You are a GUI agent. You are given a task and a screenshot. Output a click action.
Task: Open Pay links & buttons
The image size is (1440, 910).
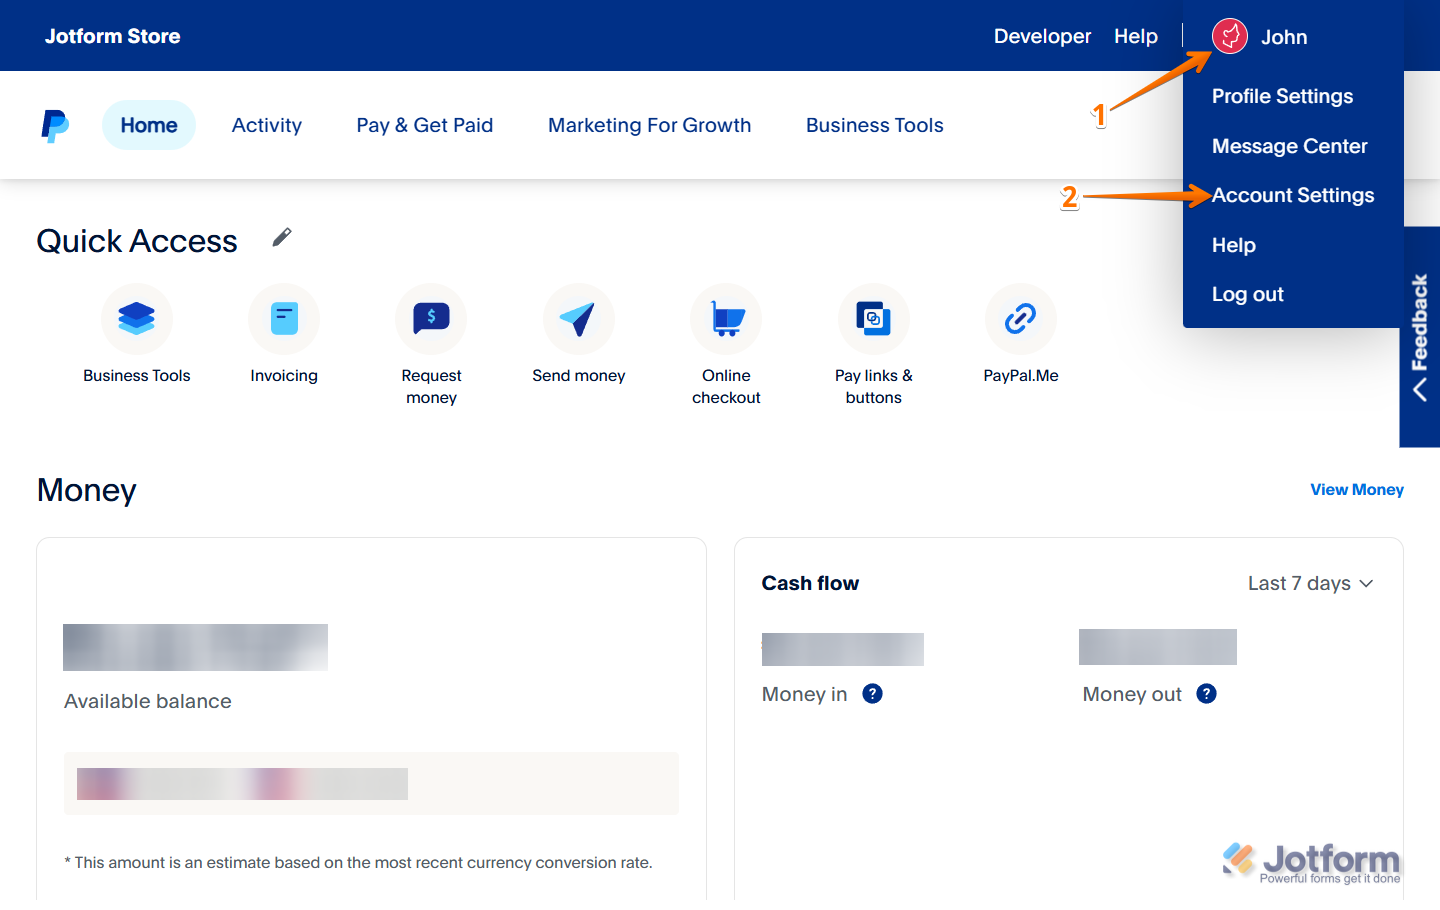[873, 318]
